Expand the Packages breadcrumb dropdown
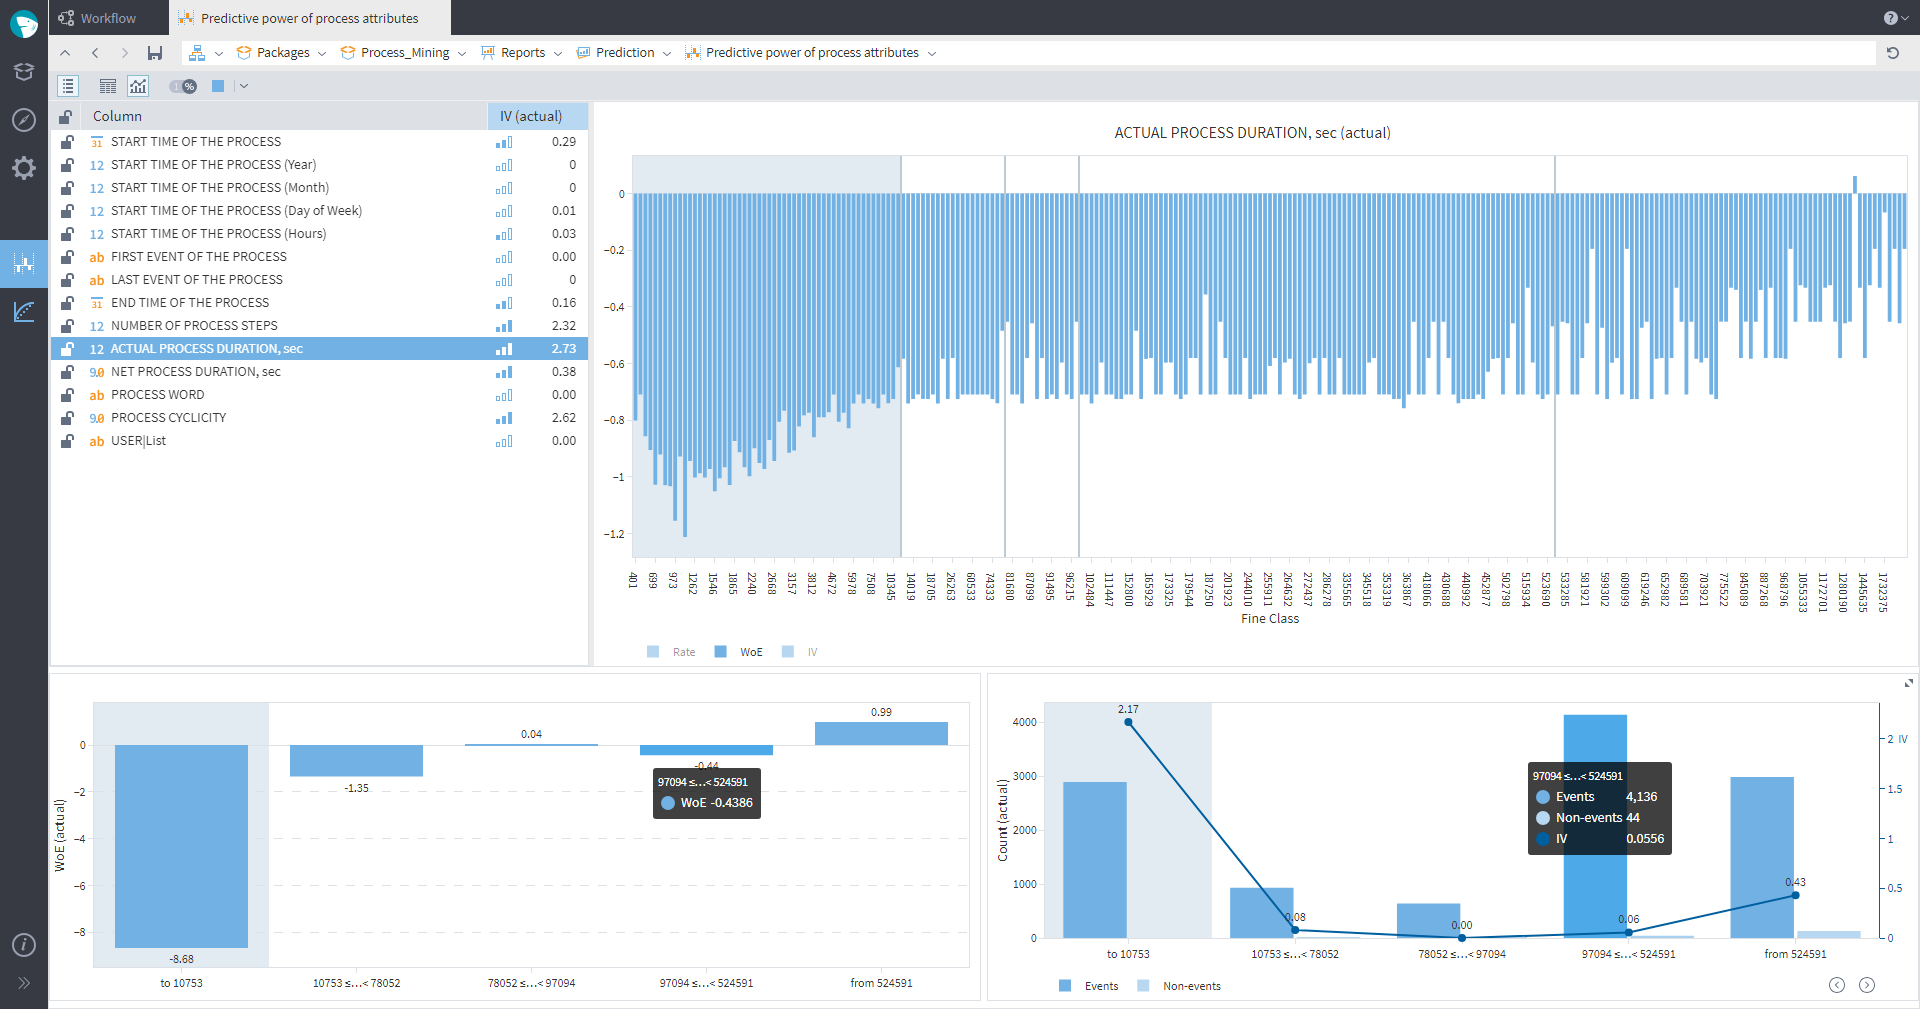This screenshot has width=1920, height=1009. 322,54
